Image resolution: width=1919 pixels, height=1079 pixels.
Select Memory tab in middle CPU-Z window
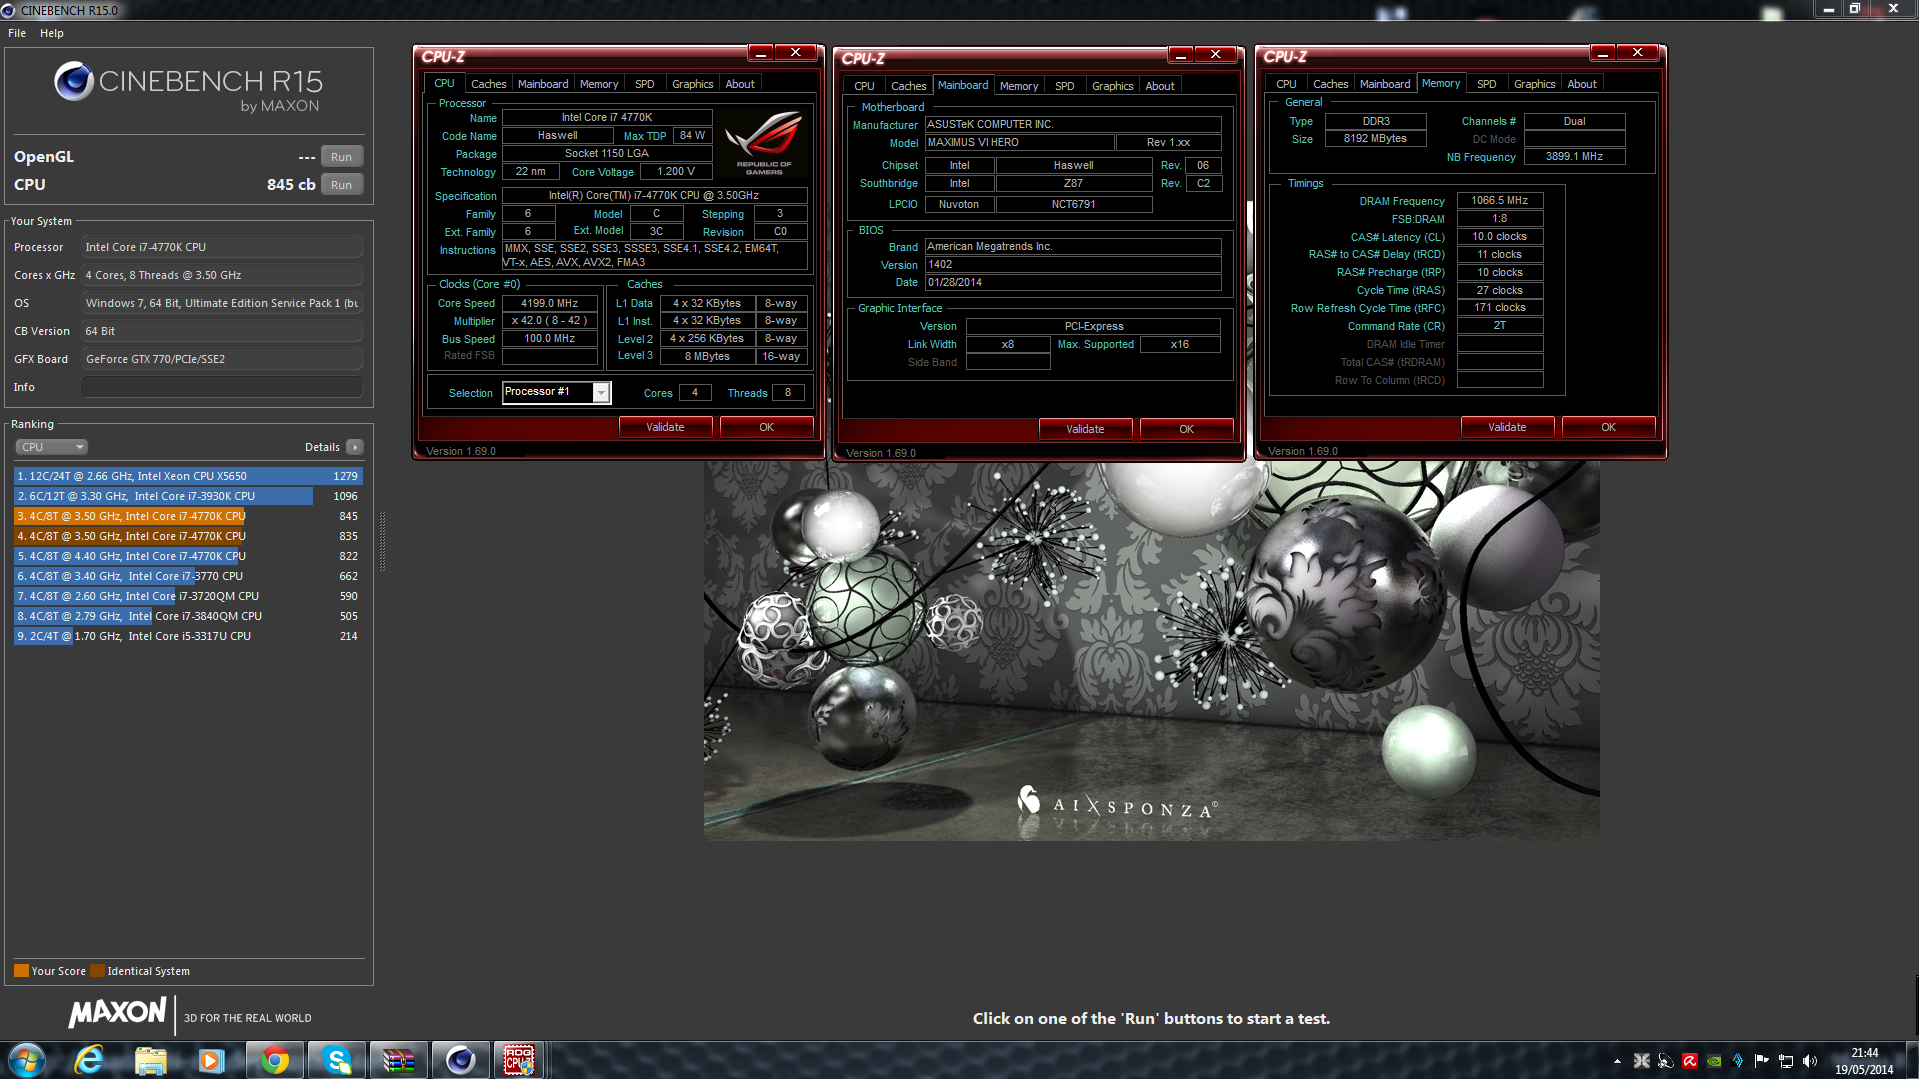point(1019,86)
